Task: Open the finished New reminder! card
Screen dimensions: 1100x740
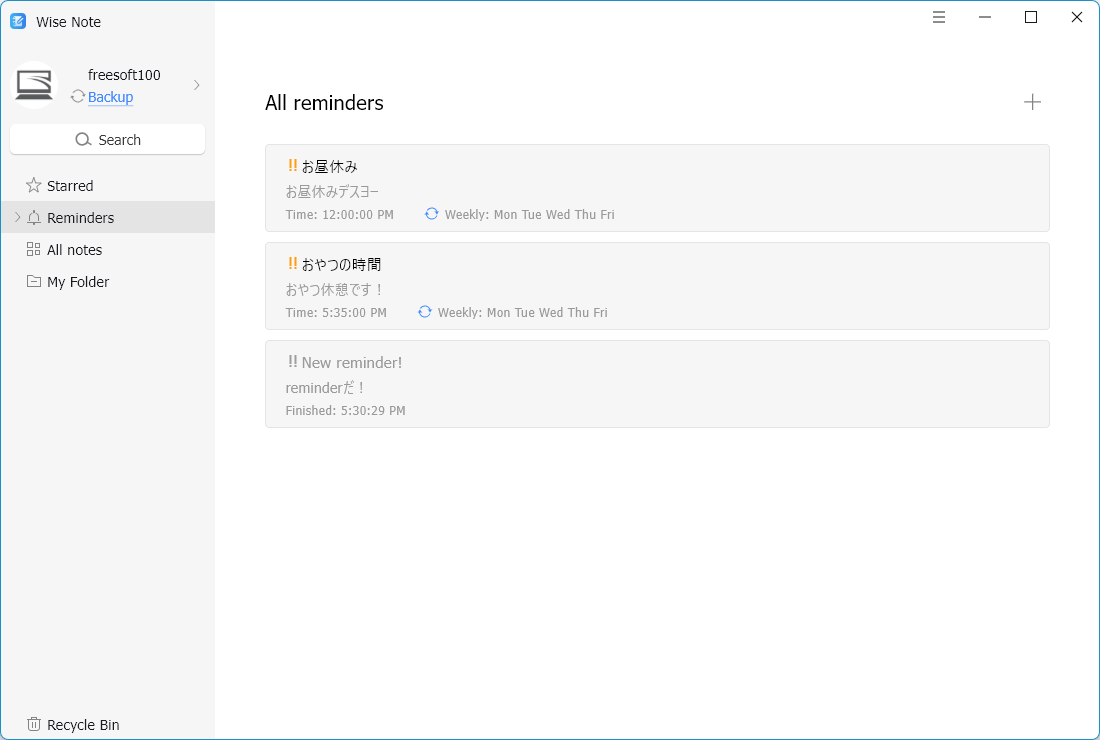Action: coord(656,384)
